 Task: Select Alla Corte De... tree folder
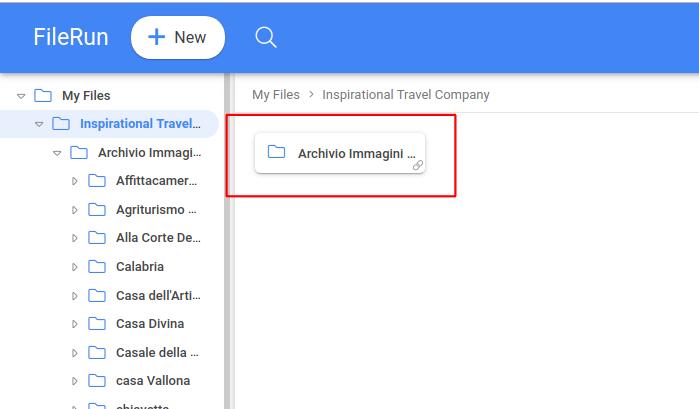tap(158, 238)
